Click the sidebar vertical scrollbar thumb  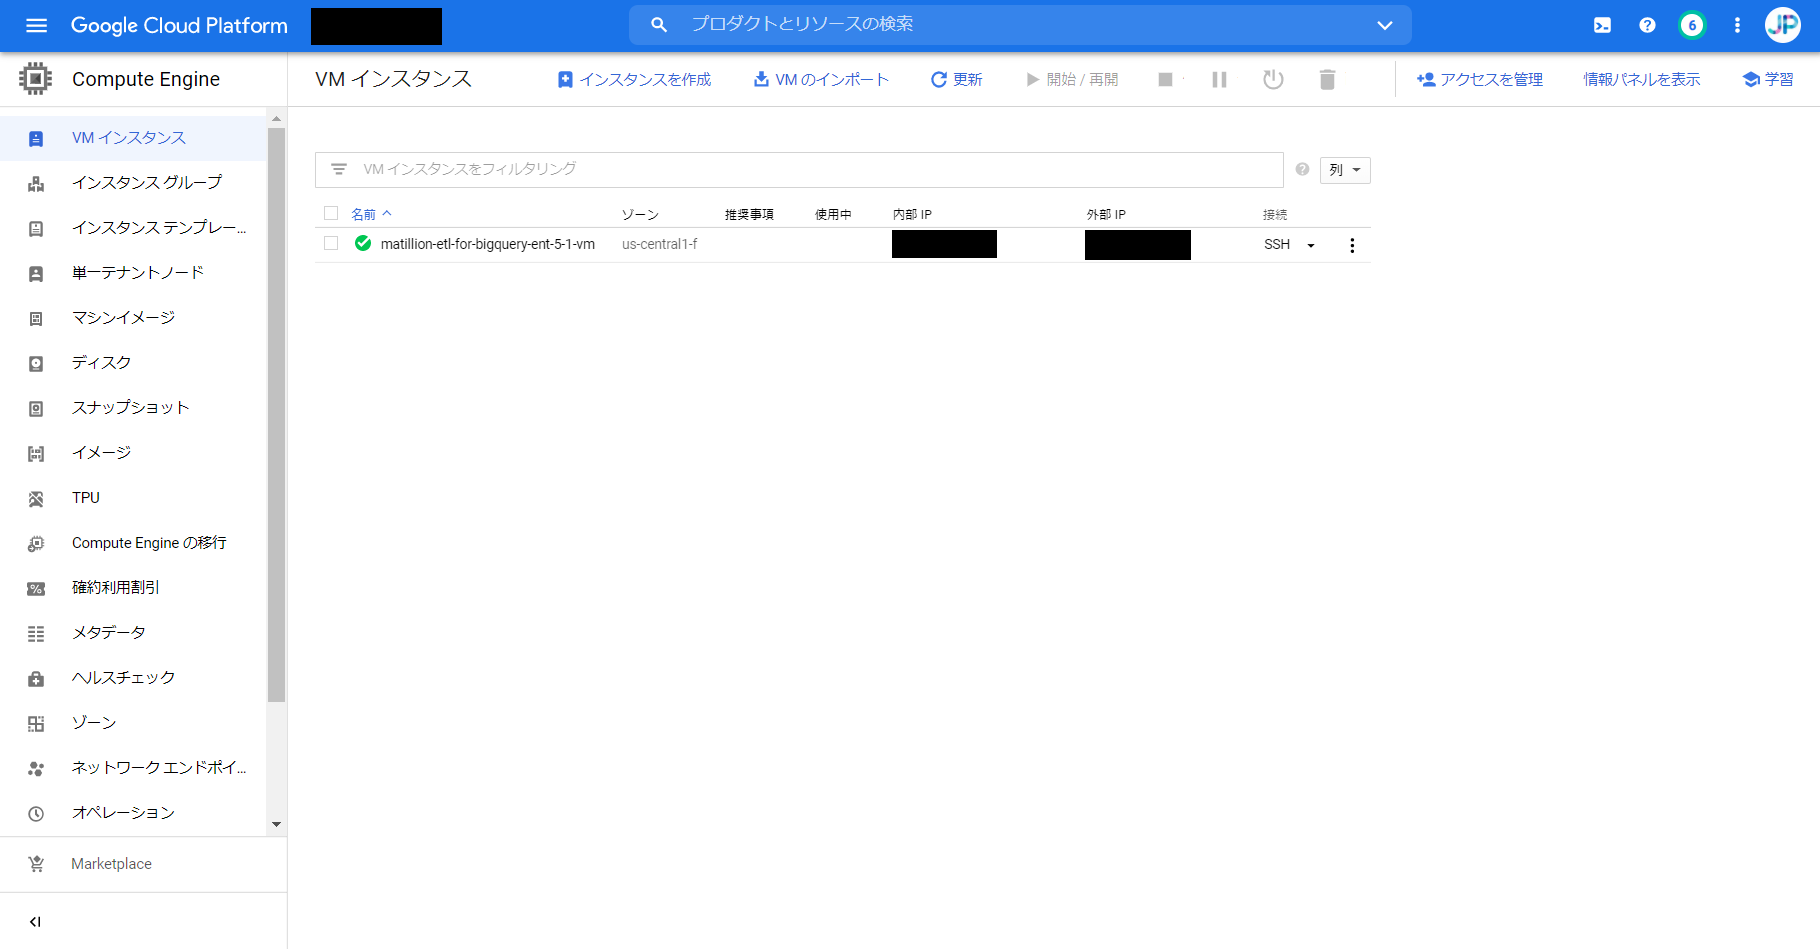[x=277, y=414]
